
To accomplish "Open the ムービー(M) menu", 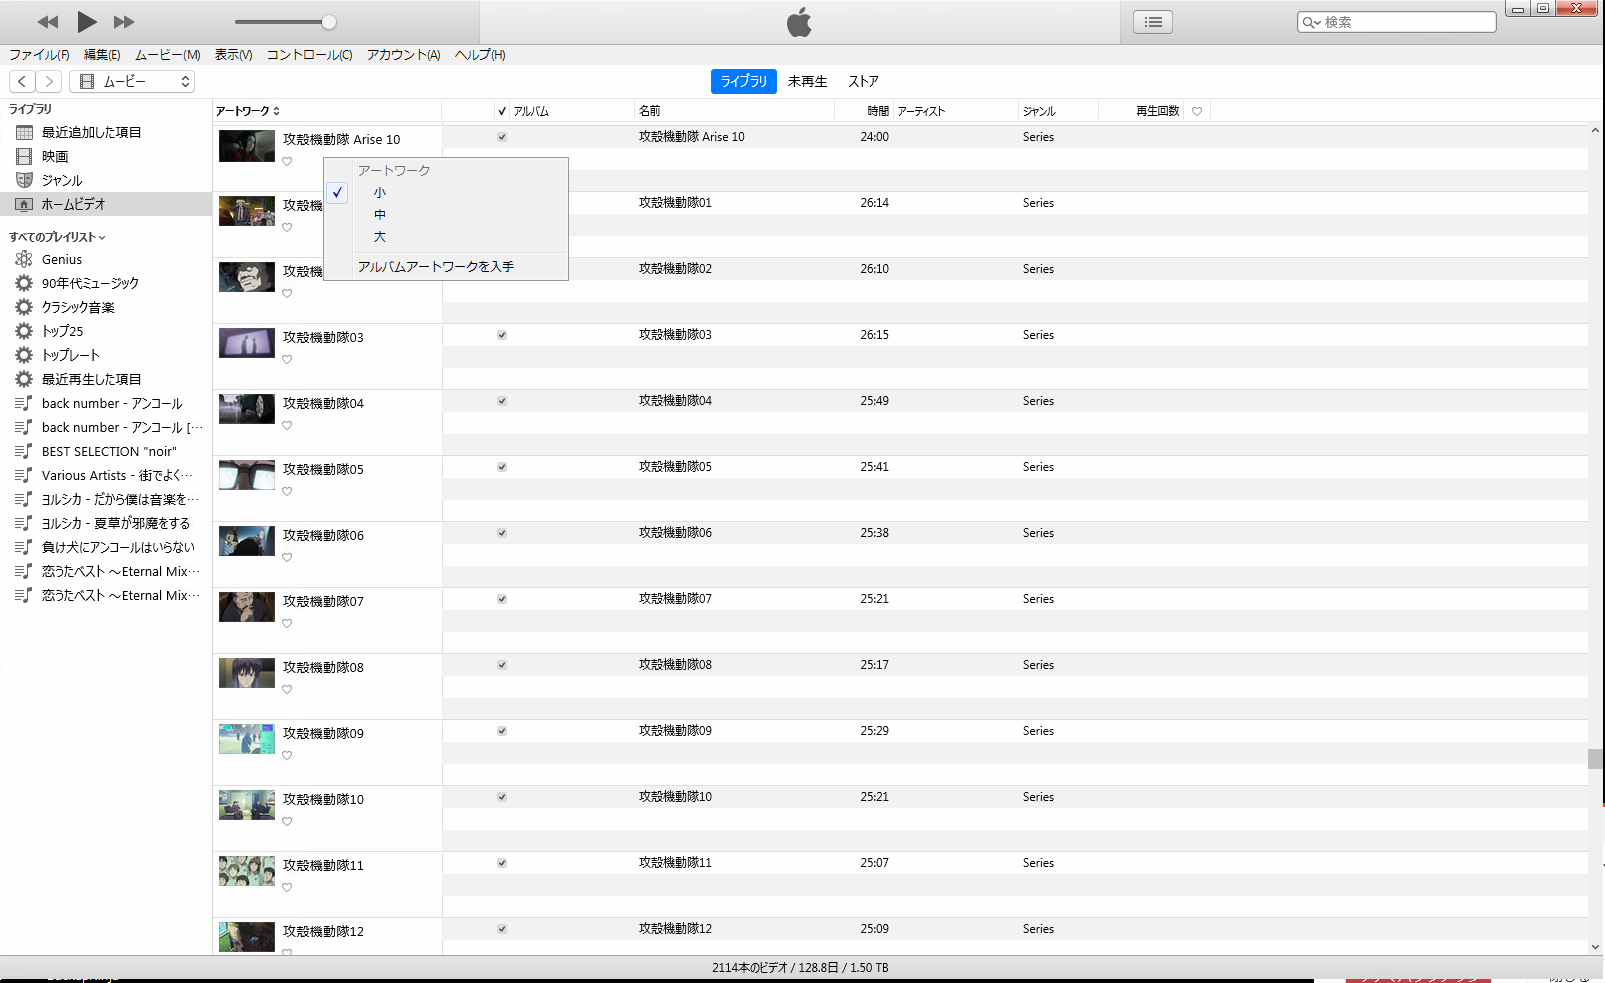I will tap(168, 55).
